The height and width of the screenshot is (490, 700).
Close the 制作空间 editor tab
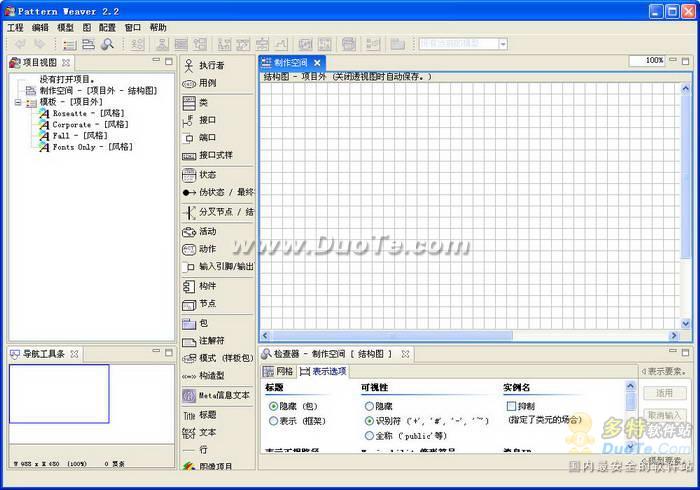(x=317, y=63)
